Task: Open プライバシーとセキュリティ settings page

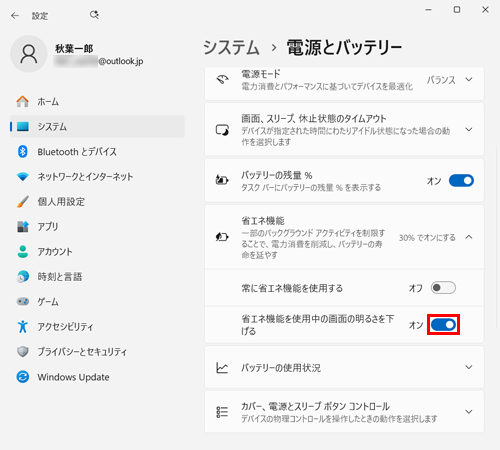Action: click(97, 352)
